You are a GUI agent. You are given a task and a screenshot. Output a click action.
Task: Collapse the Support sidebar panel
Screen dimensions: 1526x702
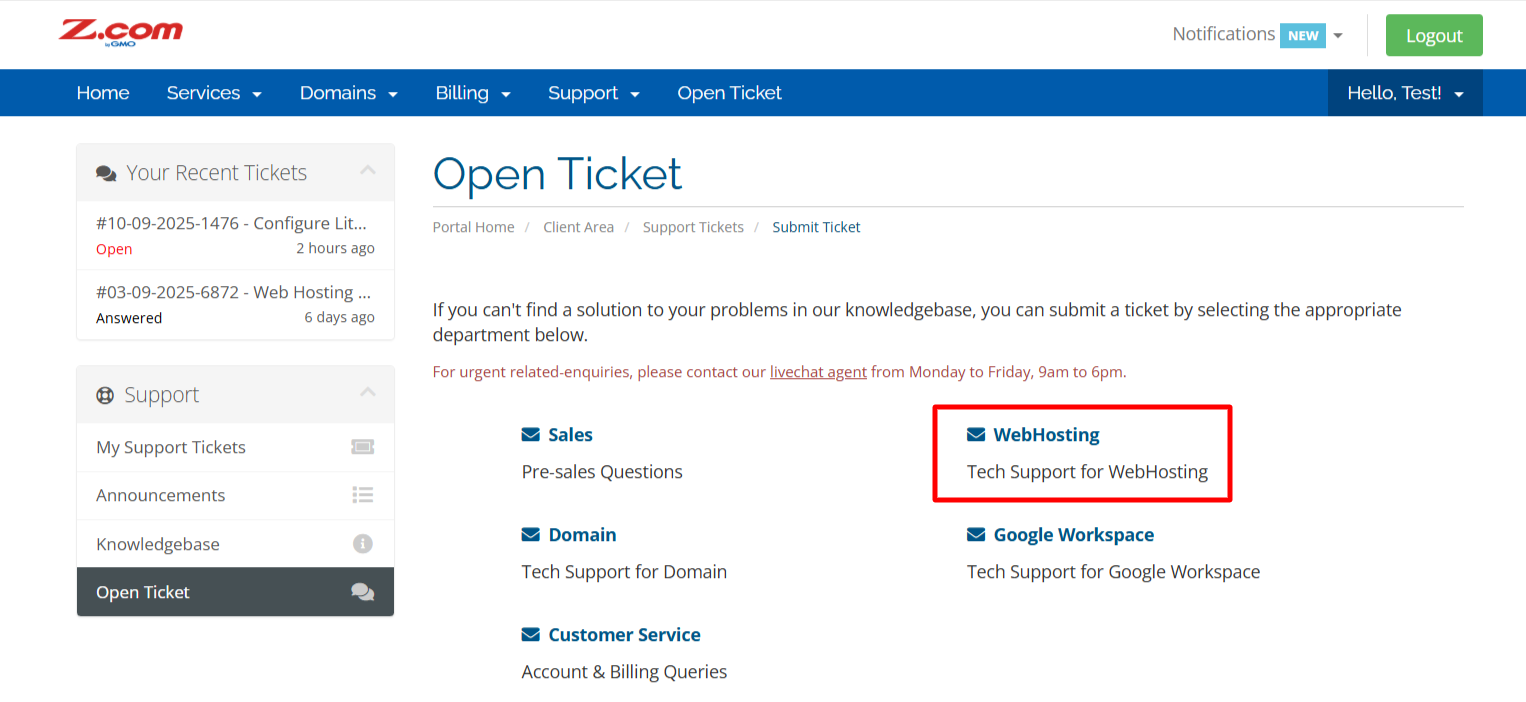coord(368,393)
